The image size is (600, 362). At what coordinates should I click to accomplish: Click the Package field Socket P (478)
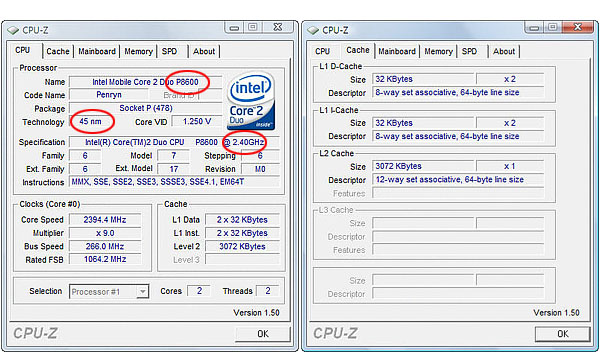pos(146,108)
